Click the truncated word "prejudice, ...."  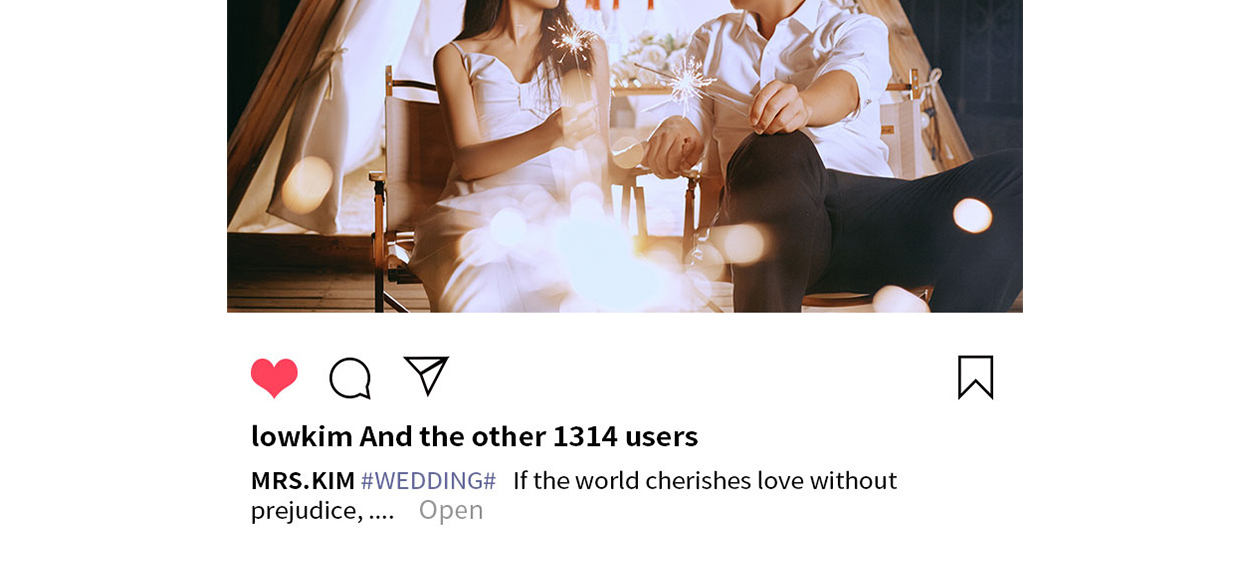[x=323, y=510]
